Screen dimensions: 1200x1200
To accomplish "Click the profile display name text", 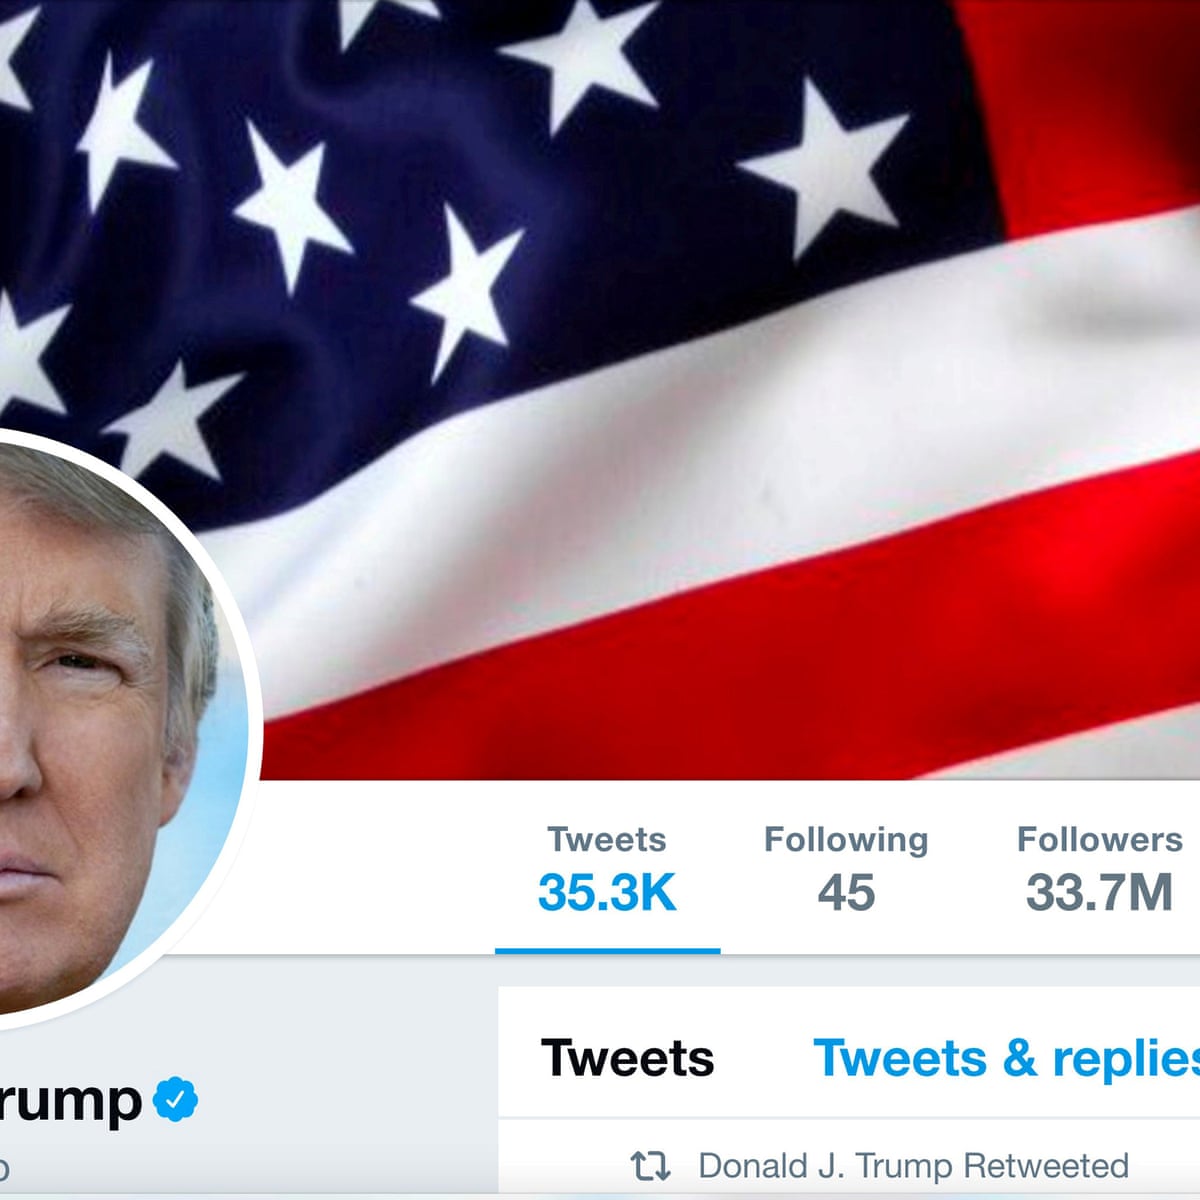I will (x=70, y=1102).
